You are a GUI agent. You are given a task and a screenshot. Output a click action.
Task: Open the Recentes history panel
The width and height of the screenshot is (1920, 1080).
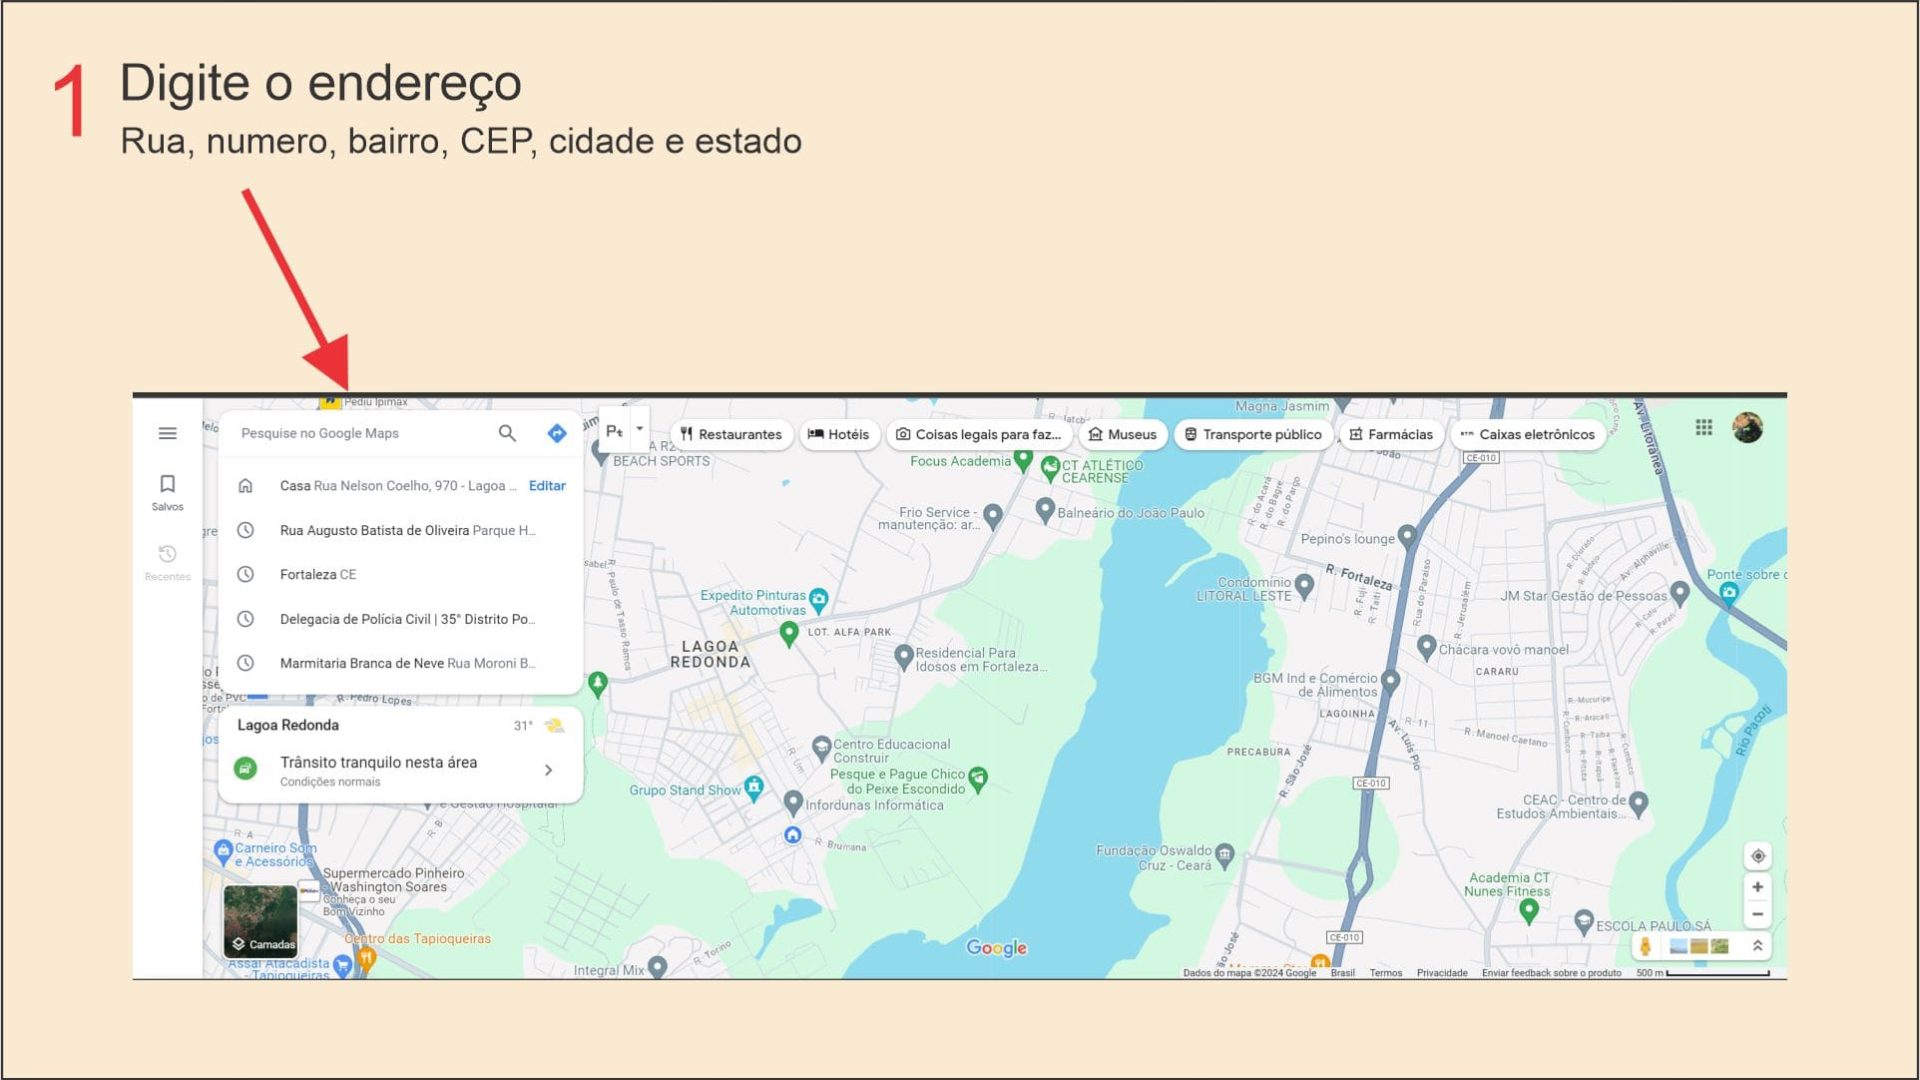click(167, 563)
